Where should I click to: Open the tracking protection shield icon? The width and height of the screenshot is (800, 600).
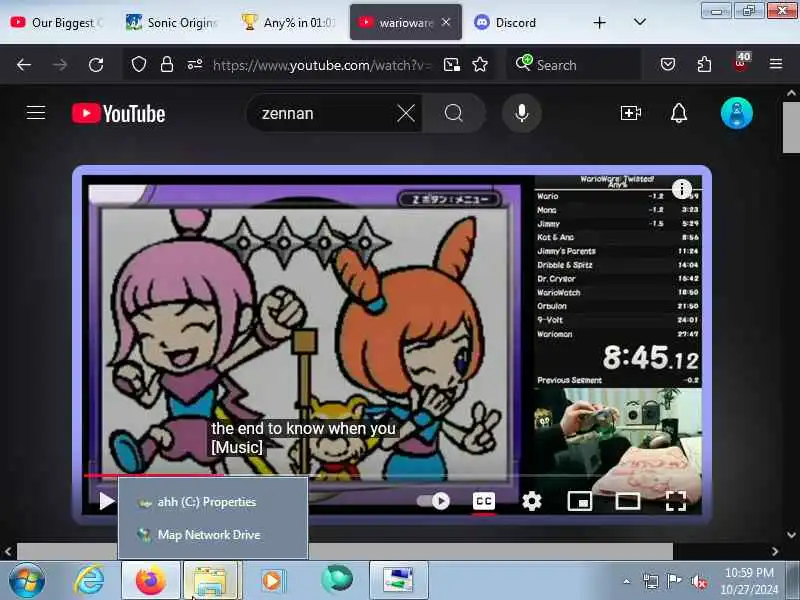139,64
